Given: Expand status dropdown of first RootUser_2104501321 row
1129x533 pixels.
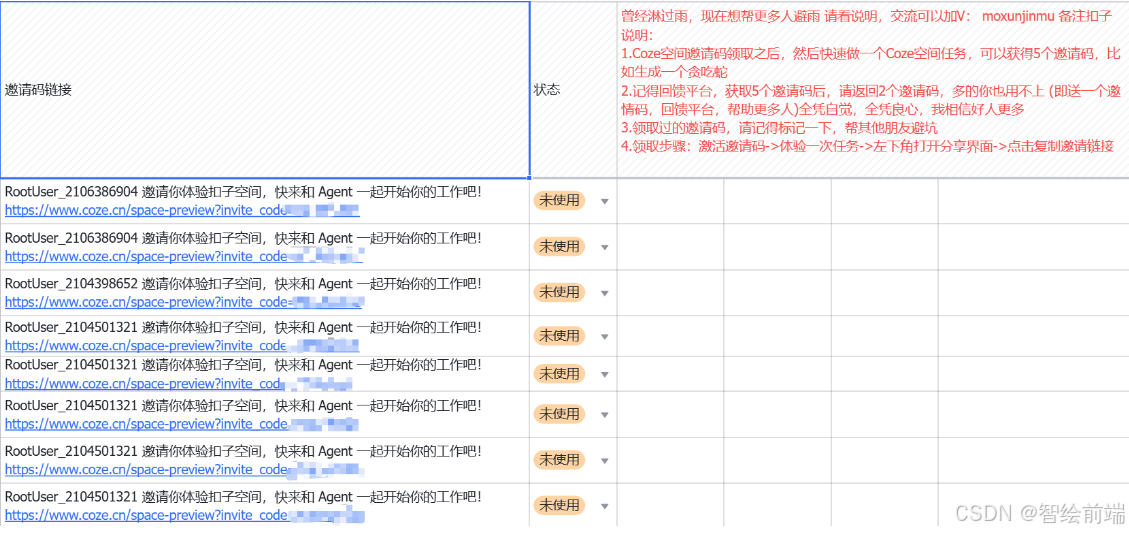Looking at the screenshot, I should pyautogui.click(x=605, y=337).
